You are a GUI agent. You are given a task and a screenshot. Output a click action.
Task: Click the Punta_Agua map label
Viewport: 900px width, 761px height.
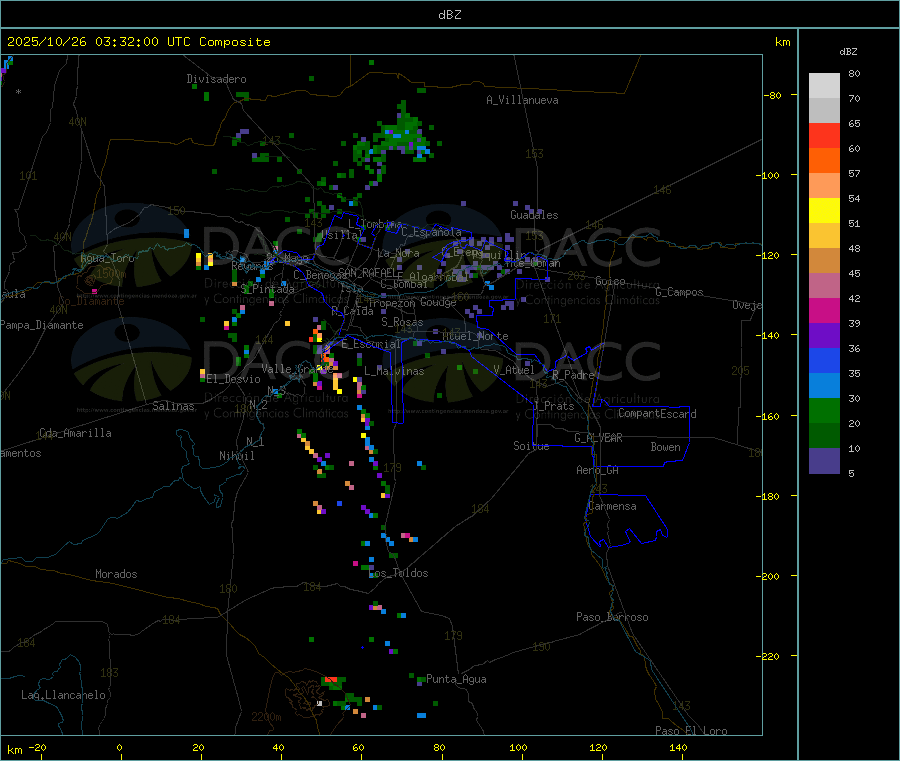pos(456,680)
